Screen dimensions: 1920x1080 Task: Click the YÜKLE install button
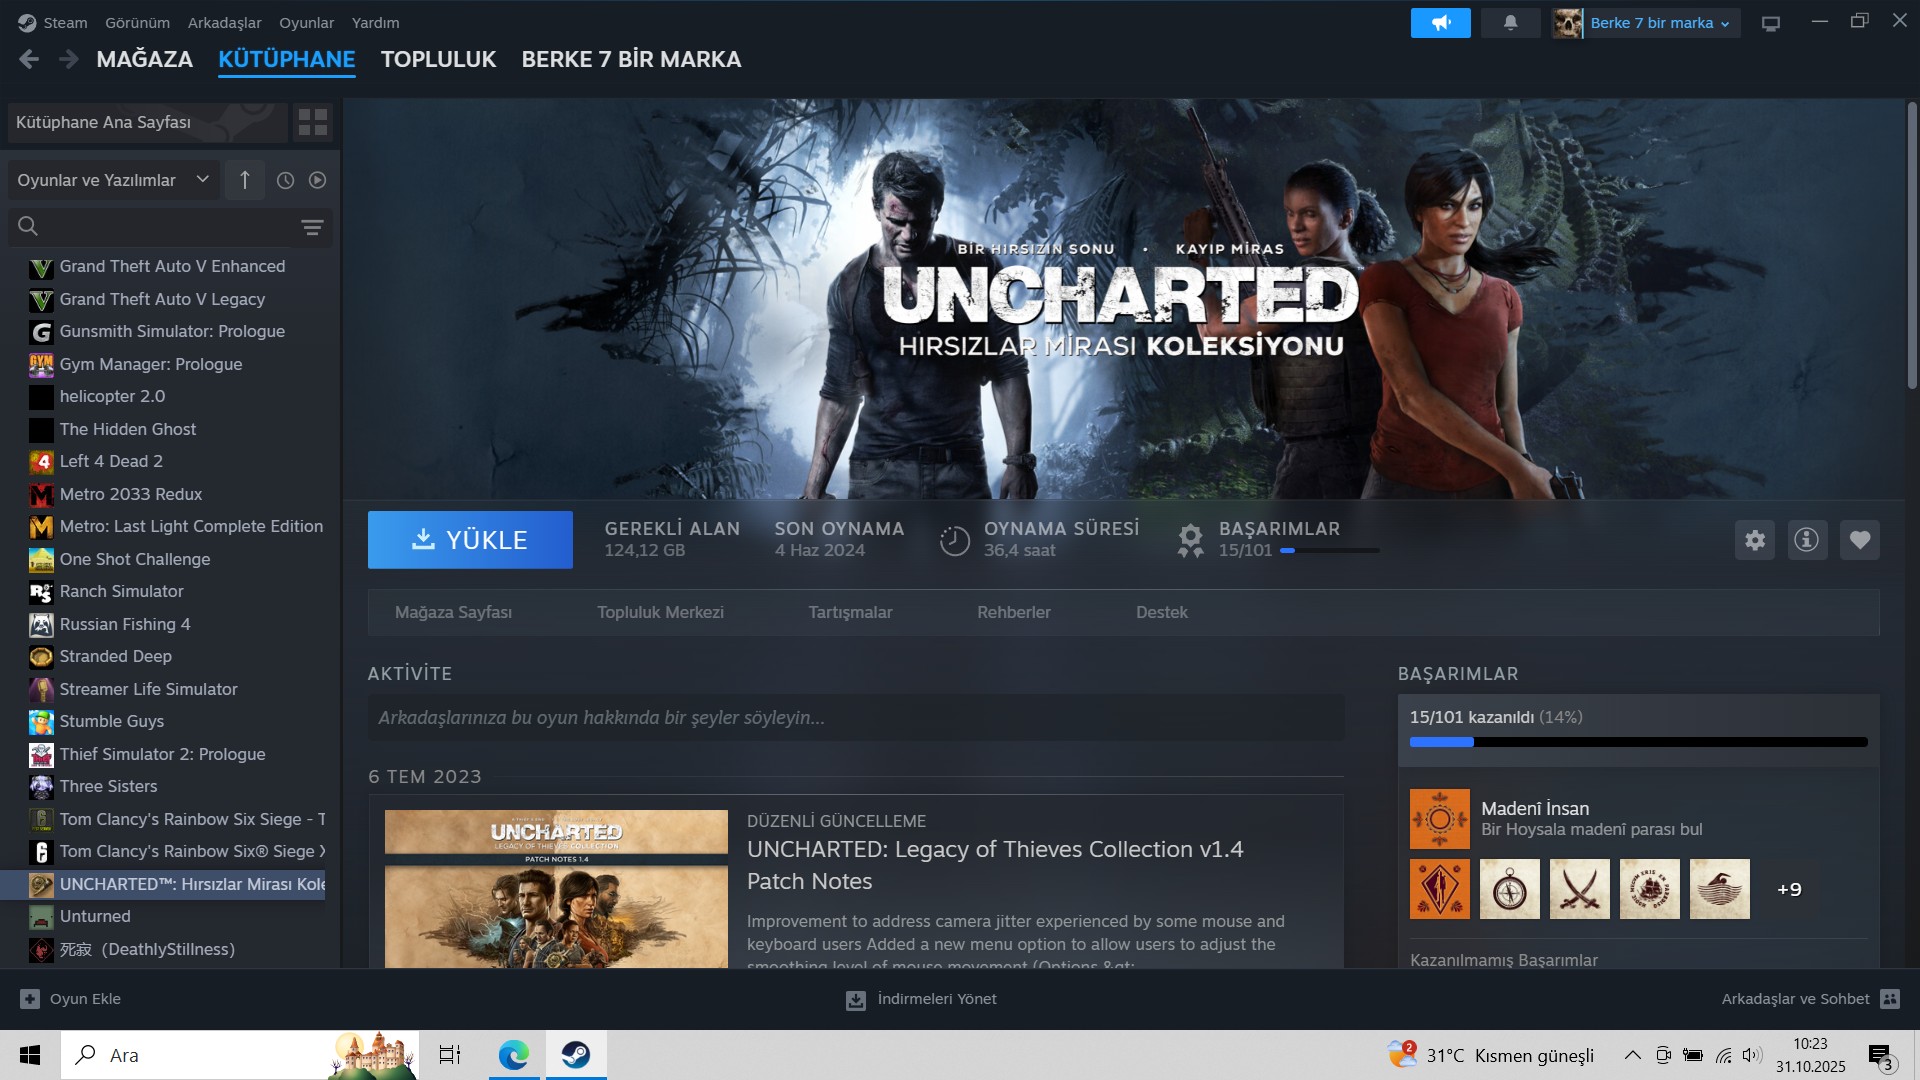click(470, 539)
